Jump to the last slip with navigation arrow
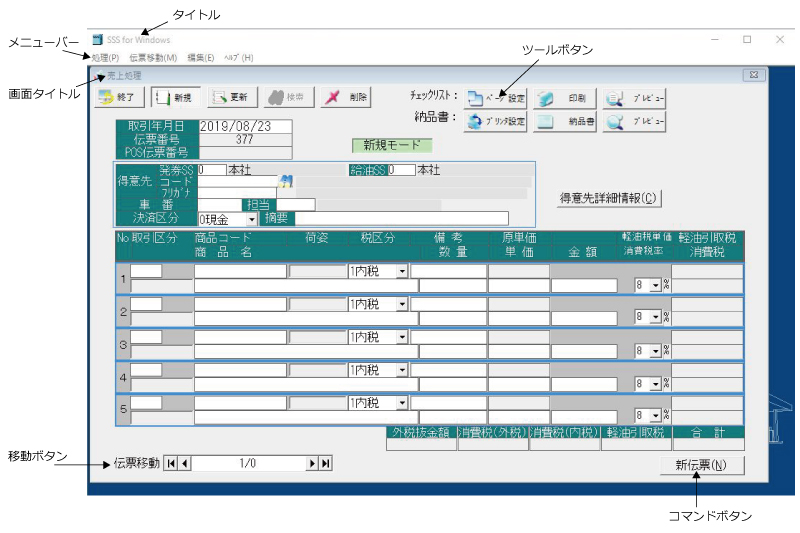 click(325, 463)
